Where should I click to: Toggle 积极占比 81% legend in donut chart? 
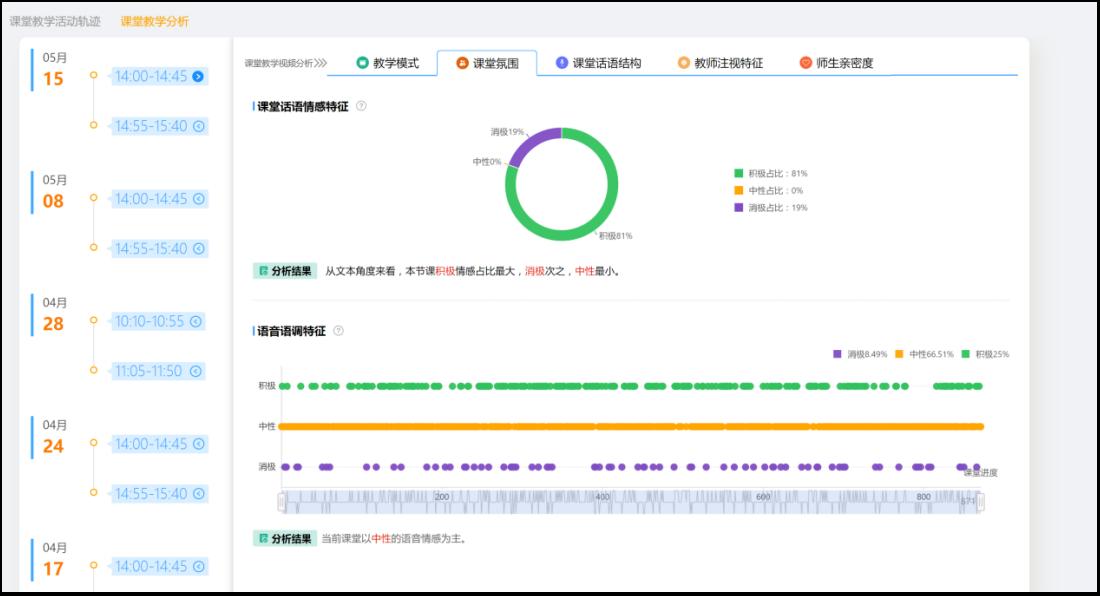click(x=770, y=173)
